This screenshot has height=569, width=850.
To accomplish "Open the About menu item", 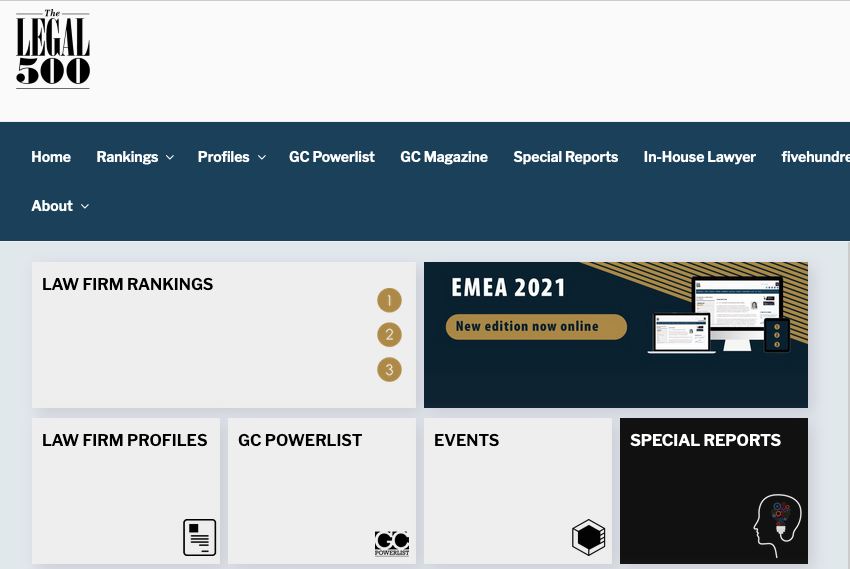I will pyautogui.click(x=52, y=206).
